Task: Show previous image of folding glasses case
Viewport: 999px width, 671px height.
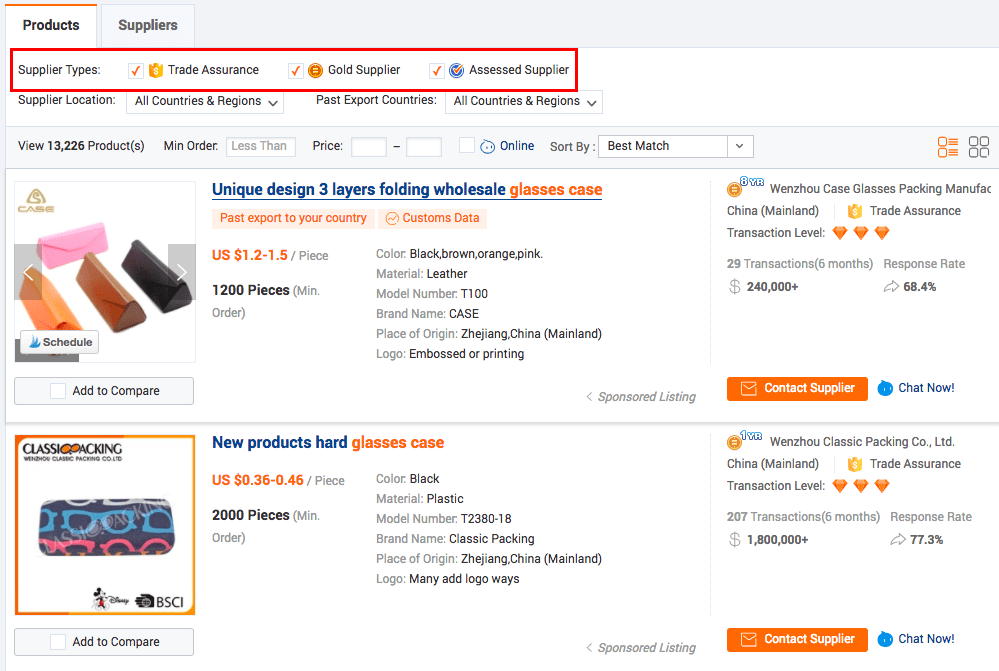Action: click(x=28, y=272)
